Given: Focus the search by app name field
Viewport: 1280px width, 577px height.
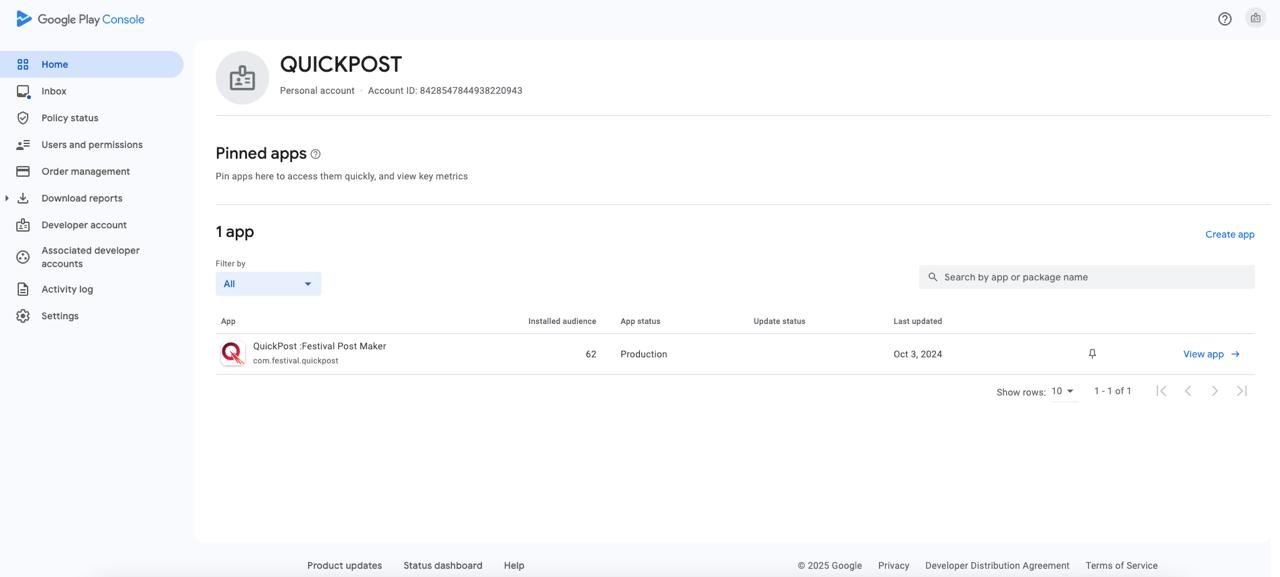Looking at the screenshot, I should pos(1087,277).
